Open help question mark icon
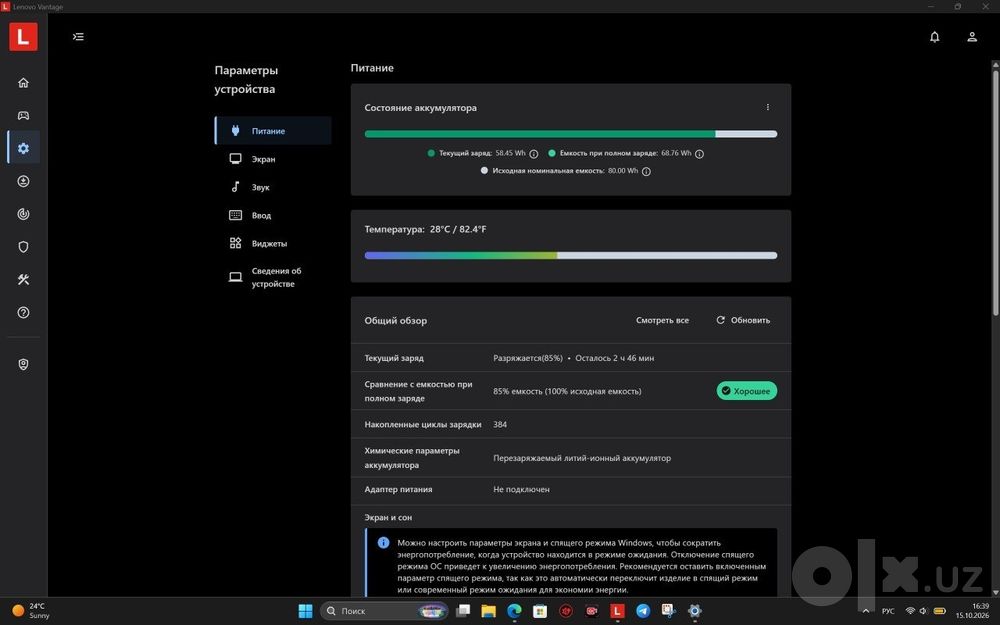This screenshot has width=1000, height=625. click(x=24, y=312)
